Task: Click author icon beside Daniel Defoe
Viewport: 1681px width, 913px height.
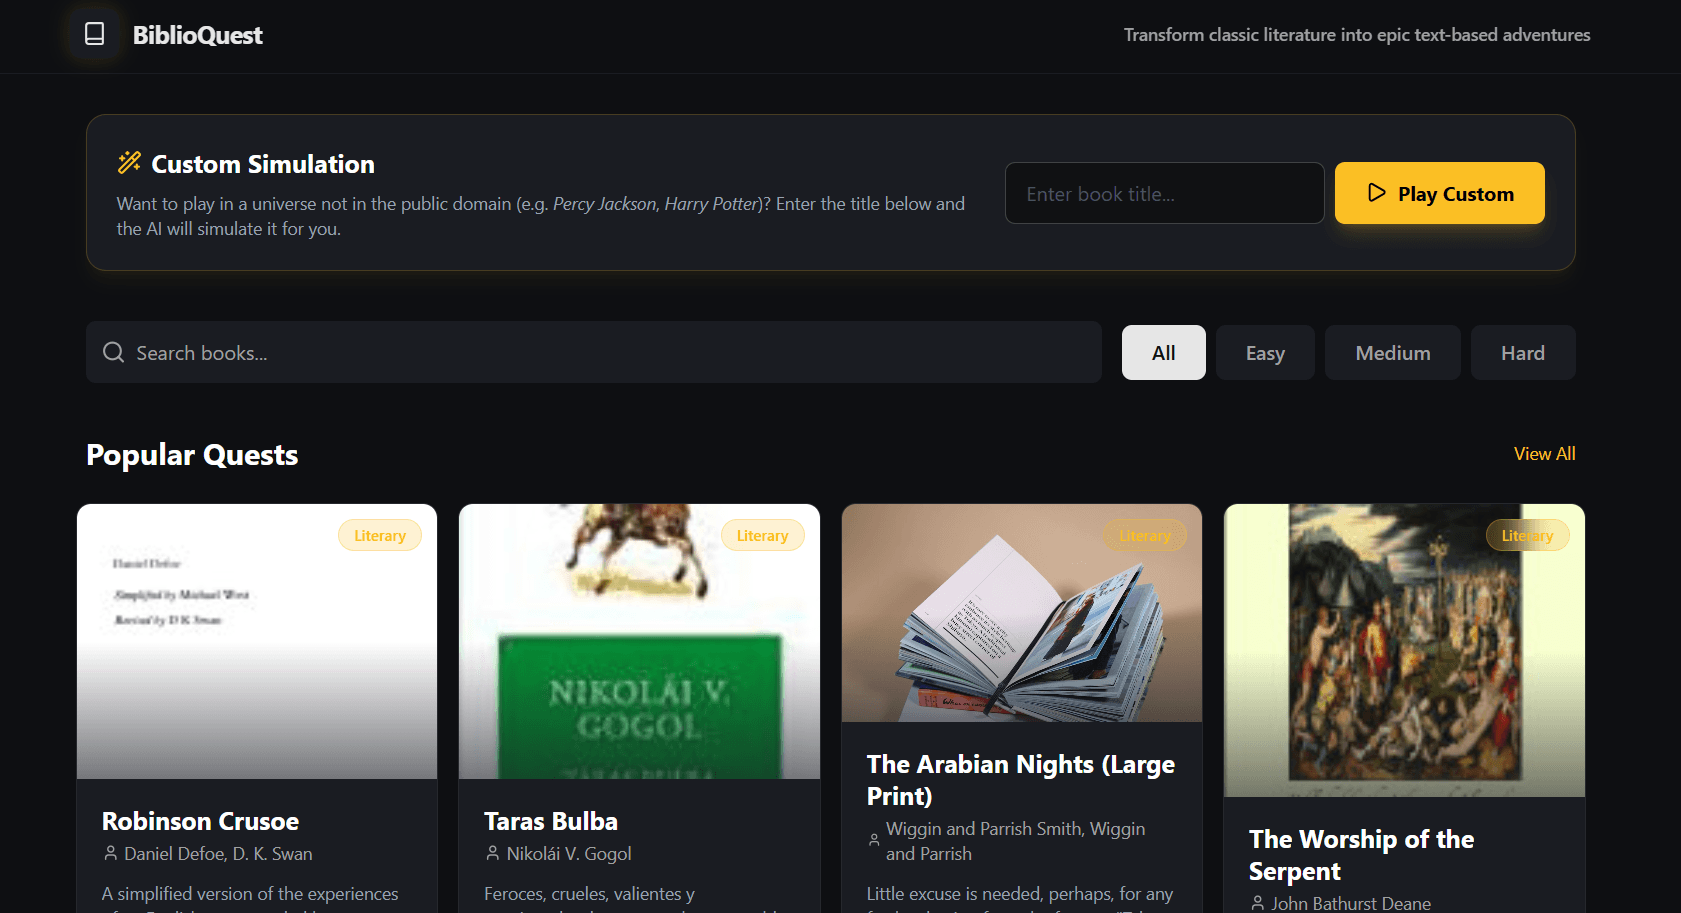Action: click(110, 853)
